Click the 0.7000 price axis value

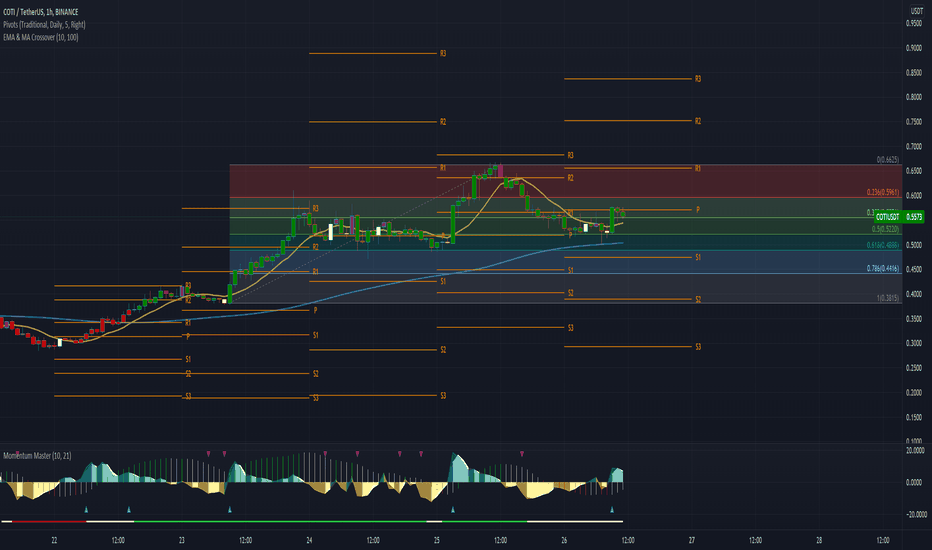(914, 146)
